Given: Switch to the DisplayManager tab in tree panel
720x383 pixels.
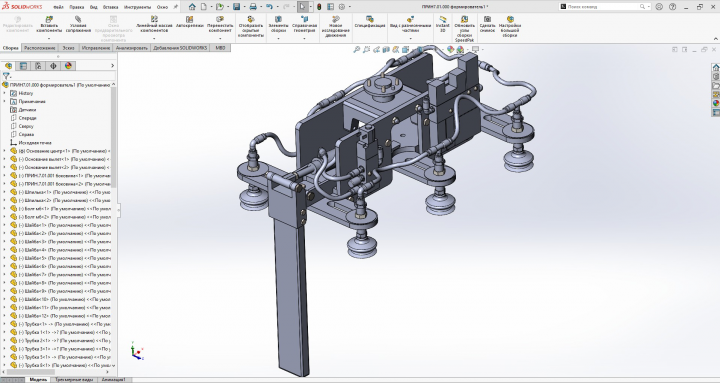Looking at the screenshot, I should (68, 66).
